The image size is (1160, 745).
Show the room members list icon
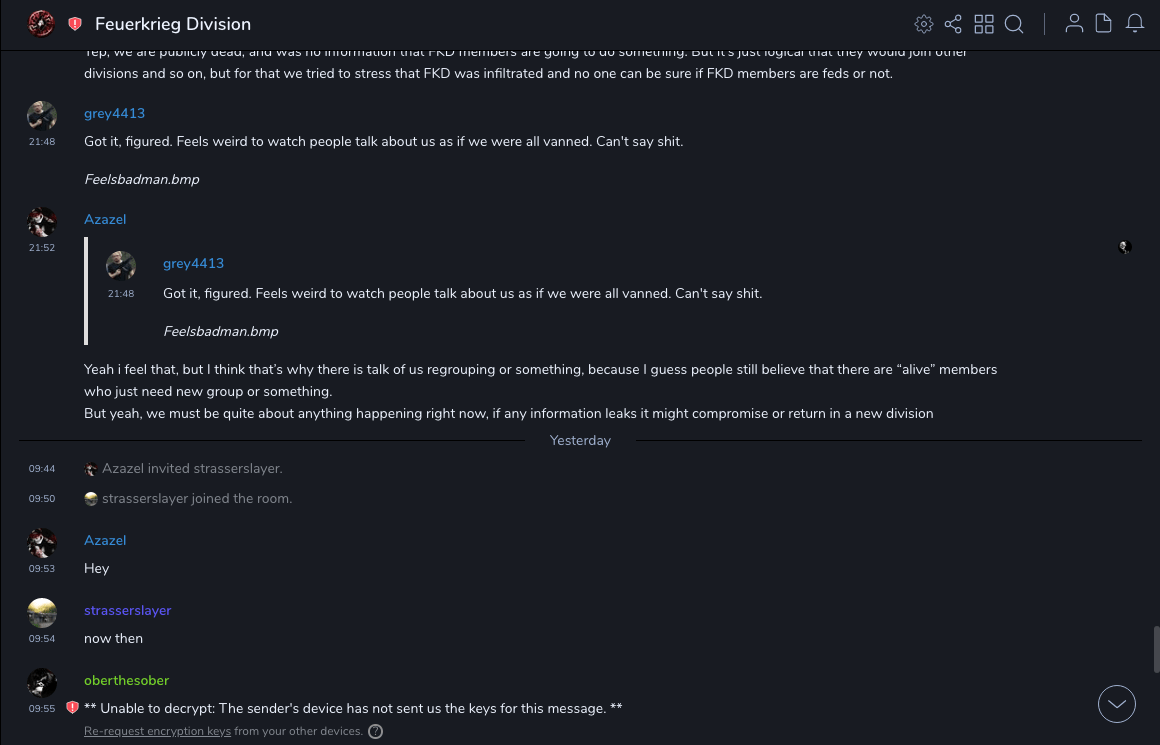pos(1074,24)
